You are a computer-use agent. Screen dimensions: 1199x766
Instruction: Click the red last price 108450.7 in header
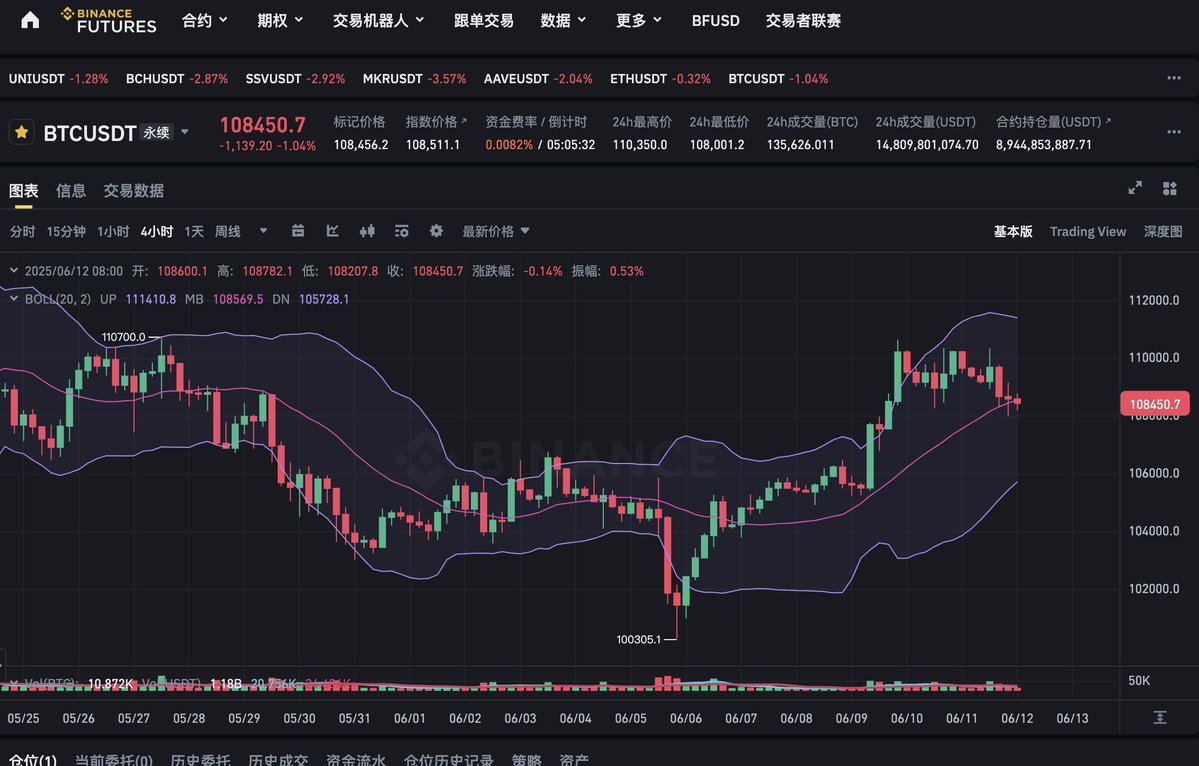click(262, 125)
